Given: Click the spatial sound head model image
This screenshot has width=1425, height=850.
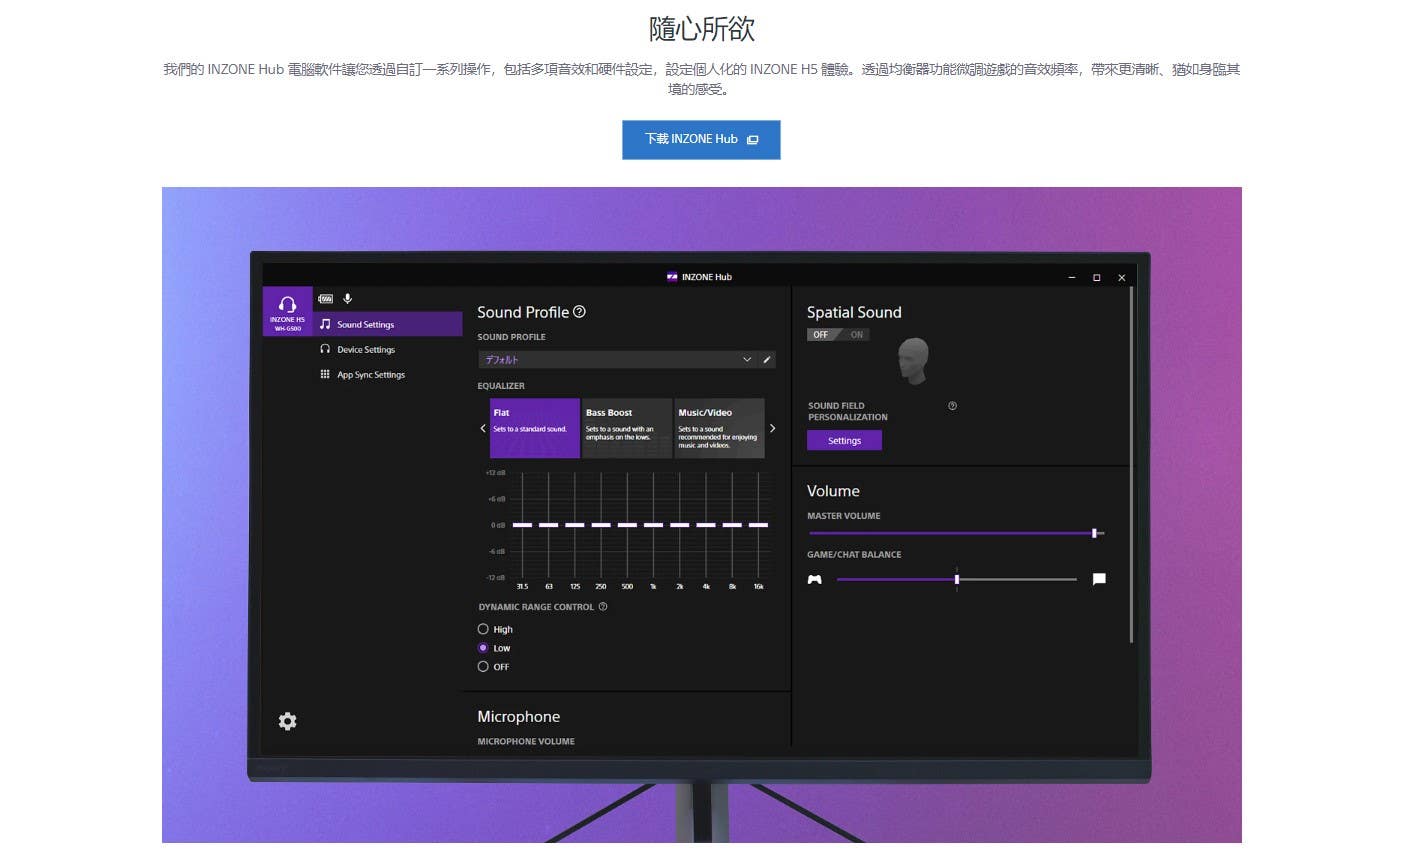Looking at the screenshot, I should point(913,360).
